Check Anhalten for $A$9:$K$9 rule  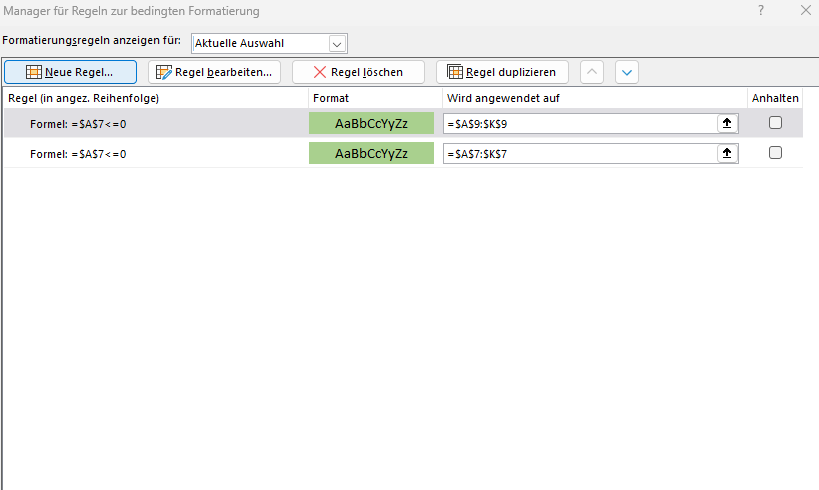[775, 123]
